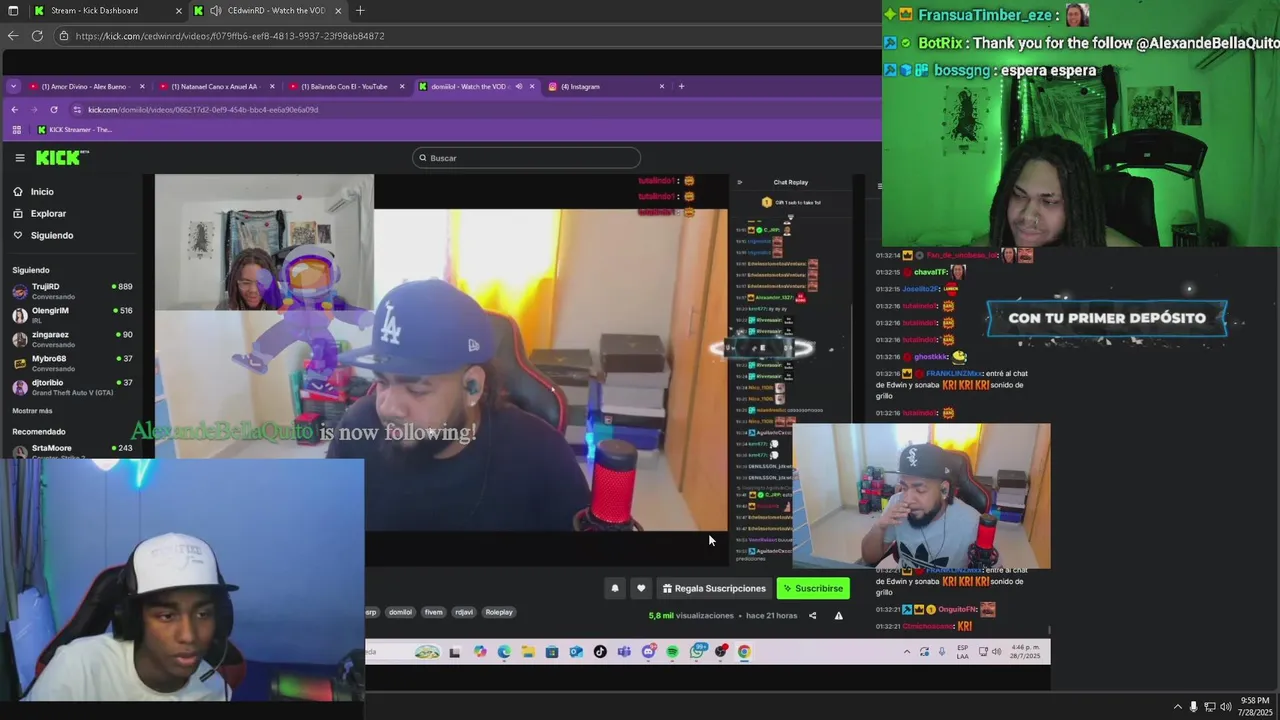Open Chrome in inner taskbar
This screenshot has width=1280, height=720.
point(744,652)
